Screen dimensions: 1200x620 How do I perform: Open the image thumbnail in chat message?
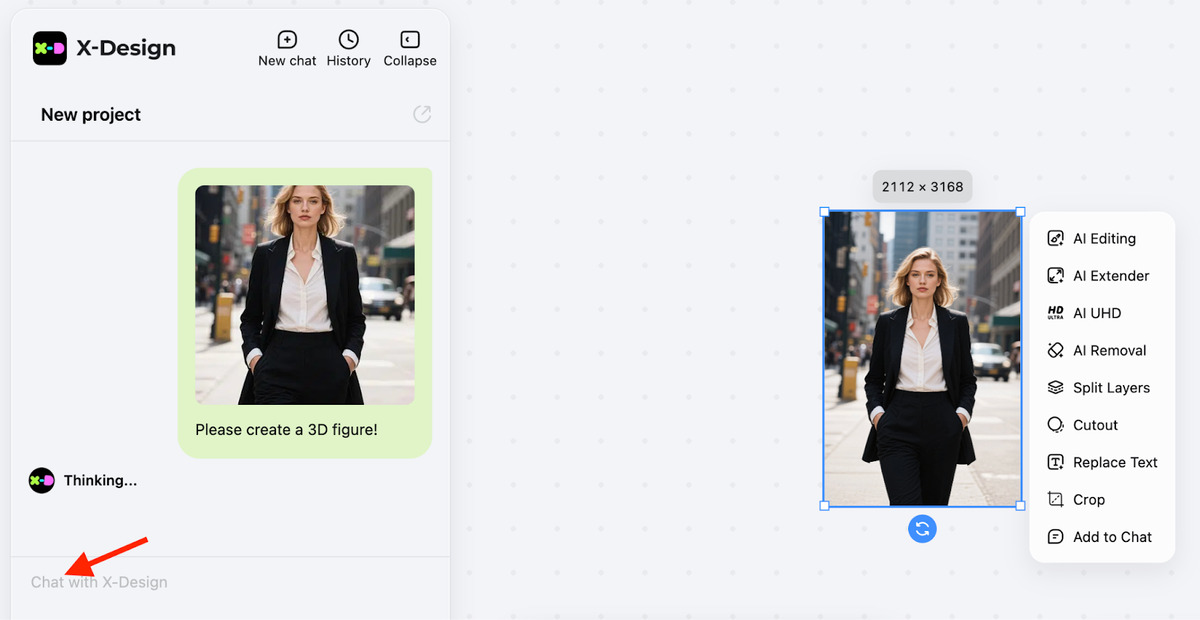[305, 295]
